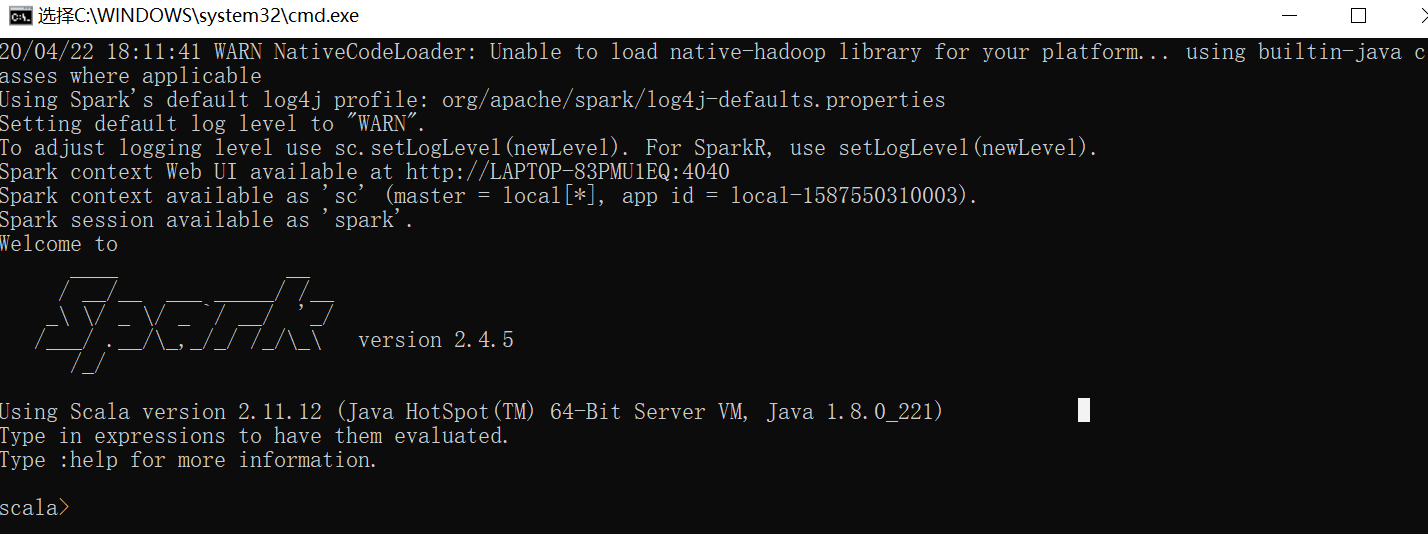This screenshot has width=1428, height=534.
Task: Minimize the command prompt window
Action: (1289, 16)
